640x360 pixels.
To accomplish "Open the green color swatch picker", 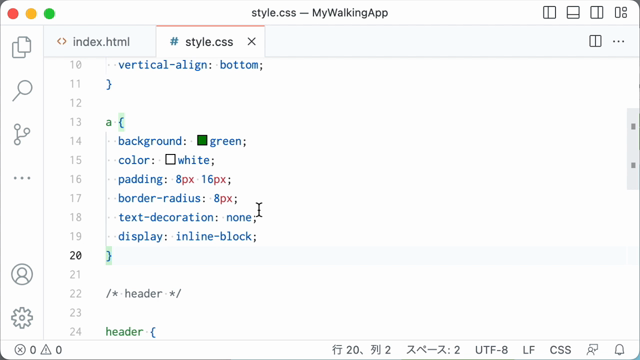I will click(202, 140).
